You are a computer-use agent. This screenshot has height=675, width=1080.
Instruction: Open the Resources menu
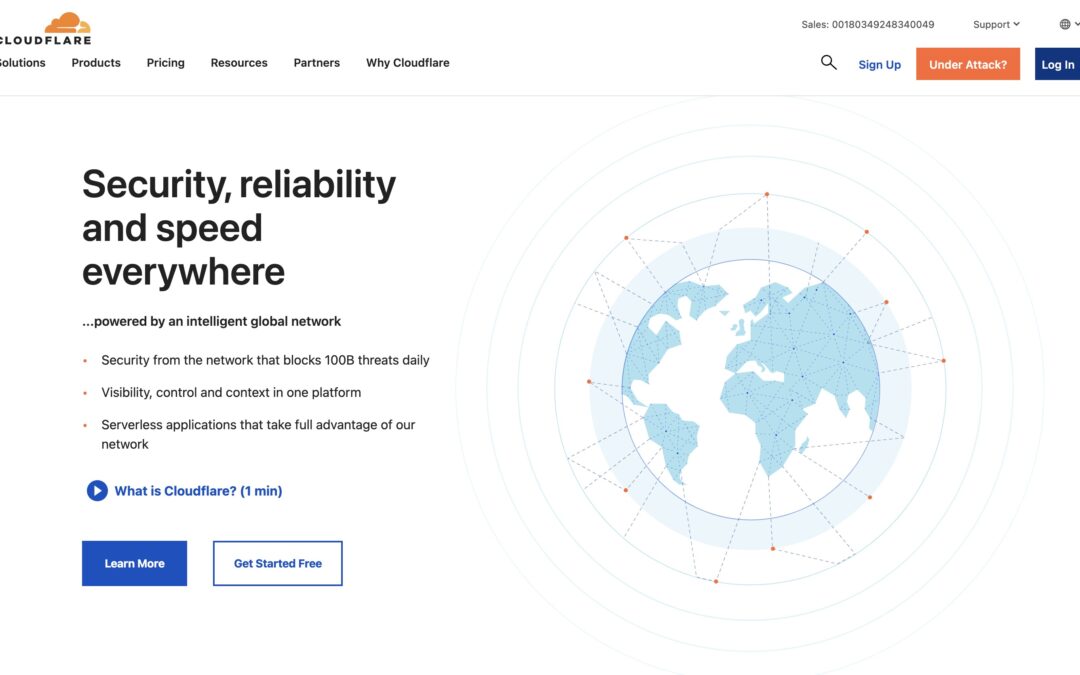pos(239,63)
